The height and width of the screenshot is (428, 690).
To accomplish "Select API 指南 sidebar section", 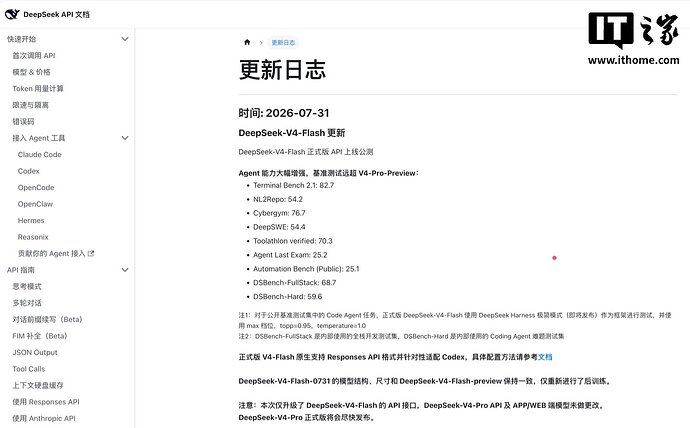I will (x=21, y=270).
